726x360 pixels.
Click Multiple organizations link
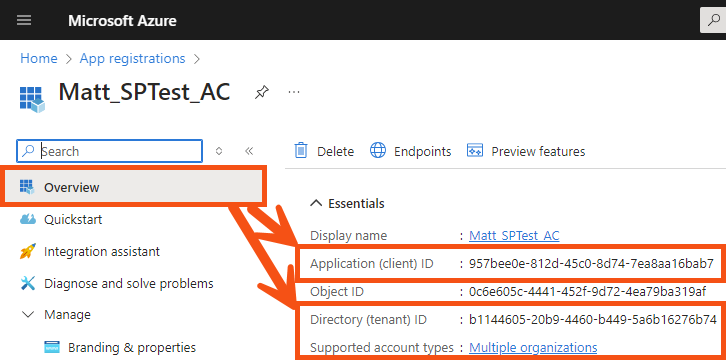pyautogui.click(x=533, y=347)
